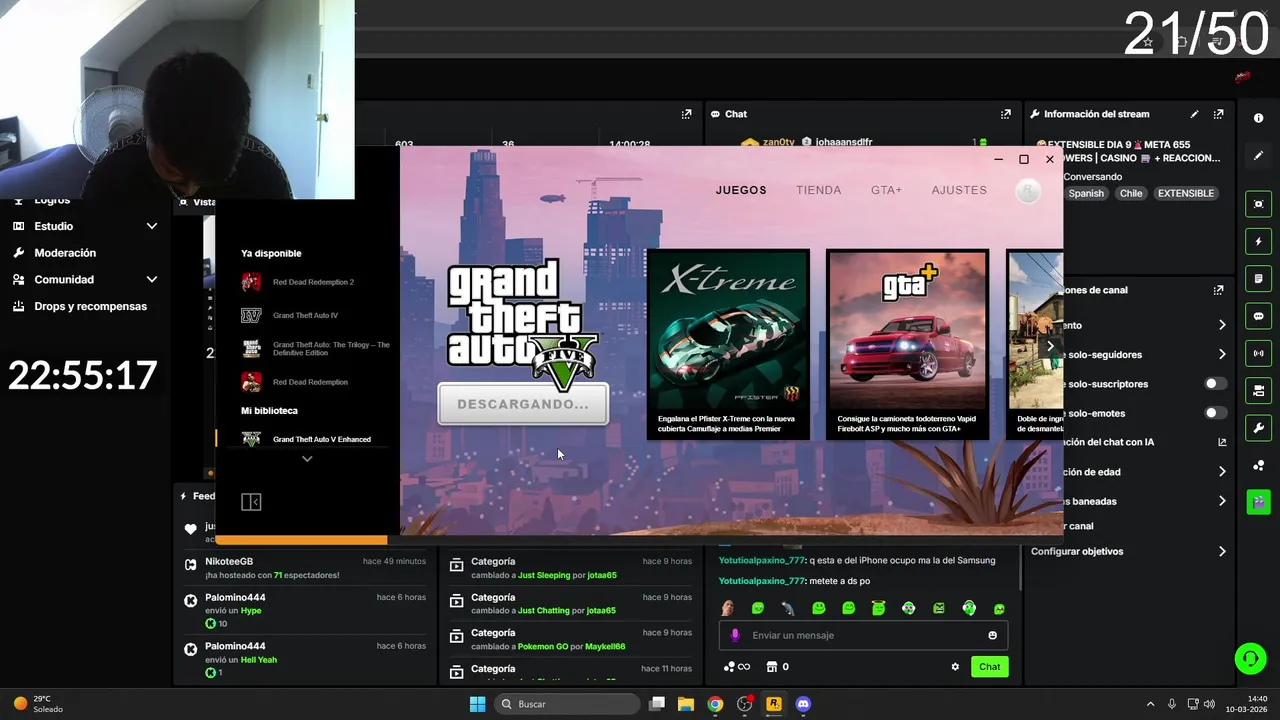Click the pencil icon in right toolbar
This screenshot has height=720, width=1280.
pos(1258,156)
